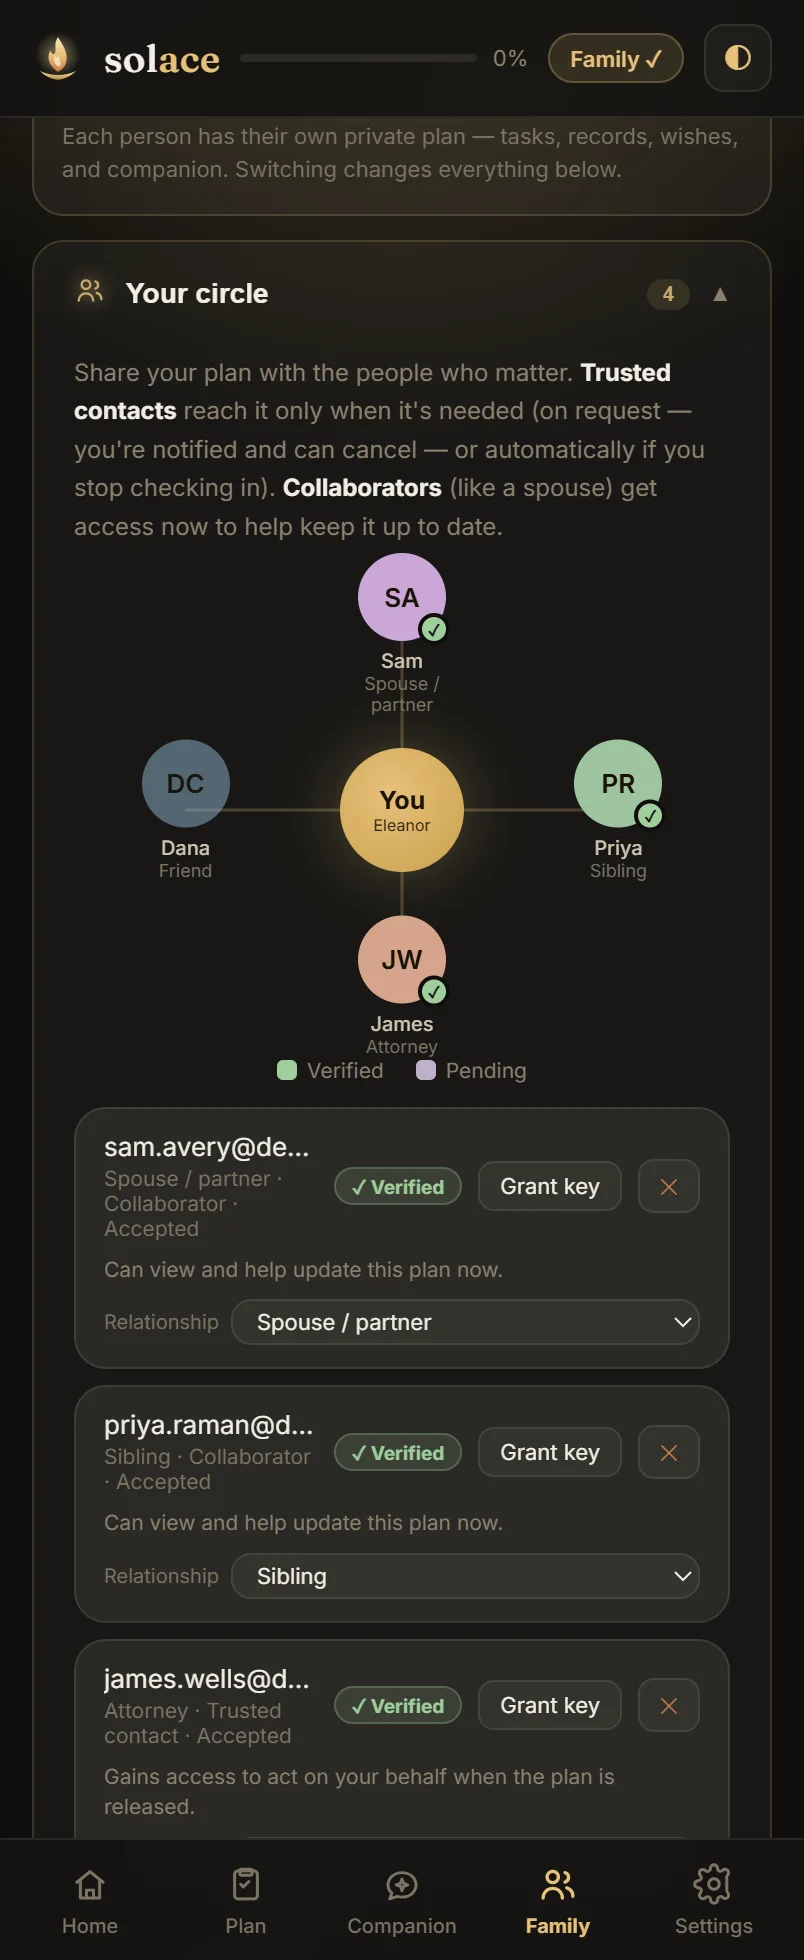
Task: Open Spouse / partner relationship dropdown
Action: tap(465, 1322)
